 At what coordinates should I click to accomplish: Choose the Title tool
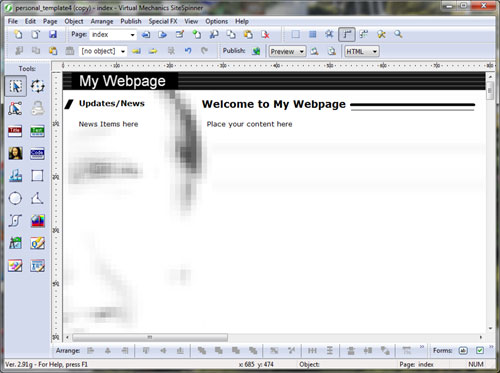(x=15, y=131)
